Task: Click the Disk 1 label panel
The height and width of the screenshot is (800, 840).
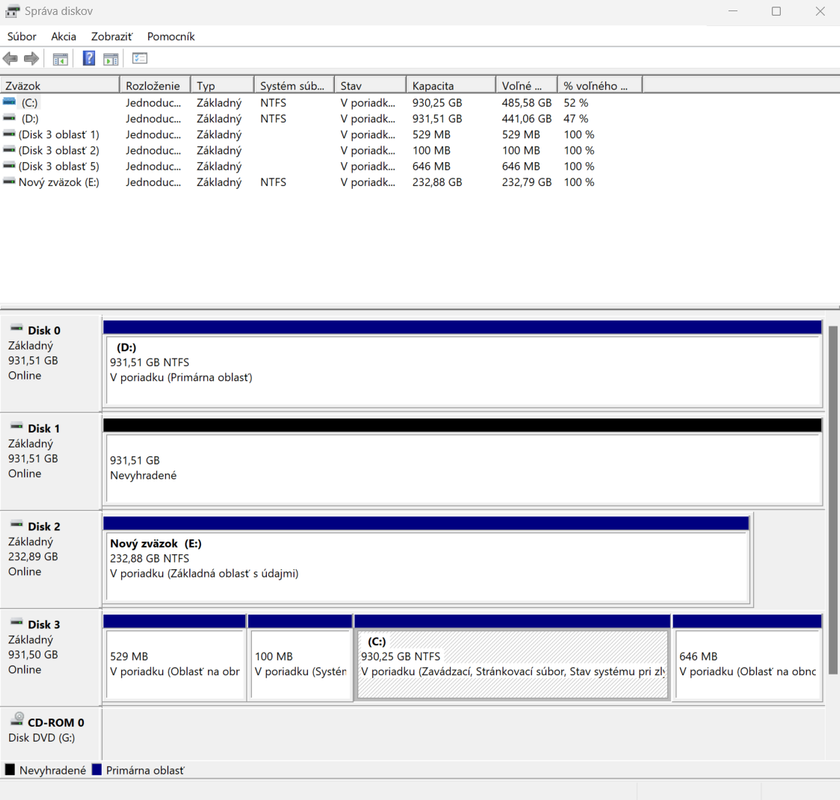Action: point(51,462)
